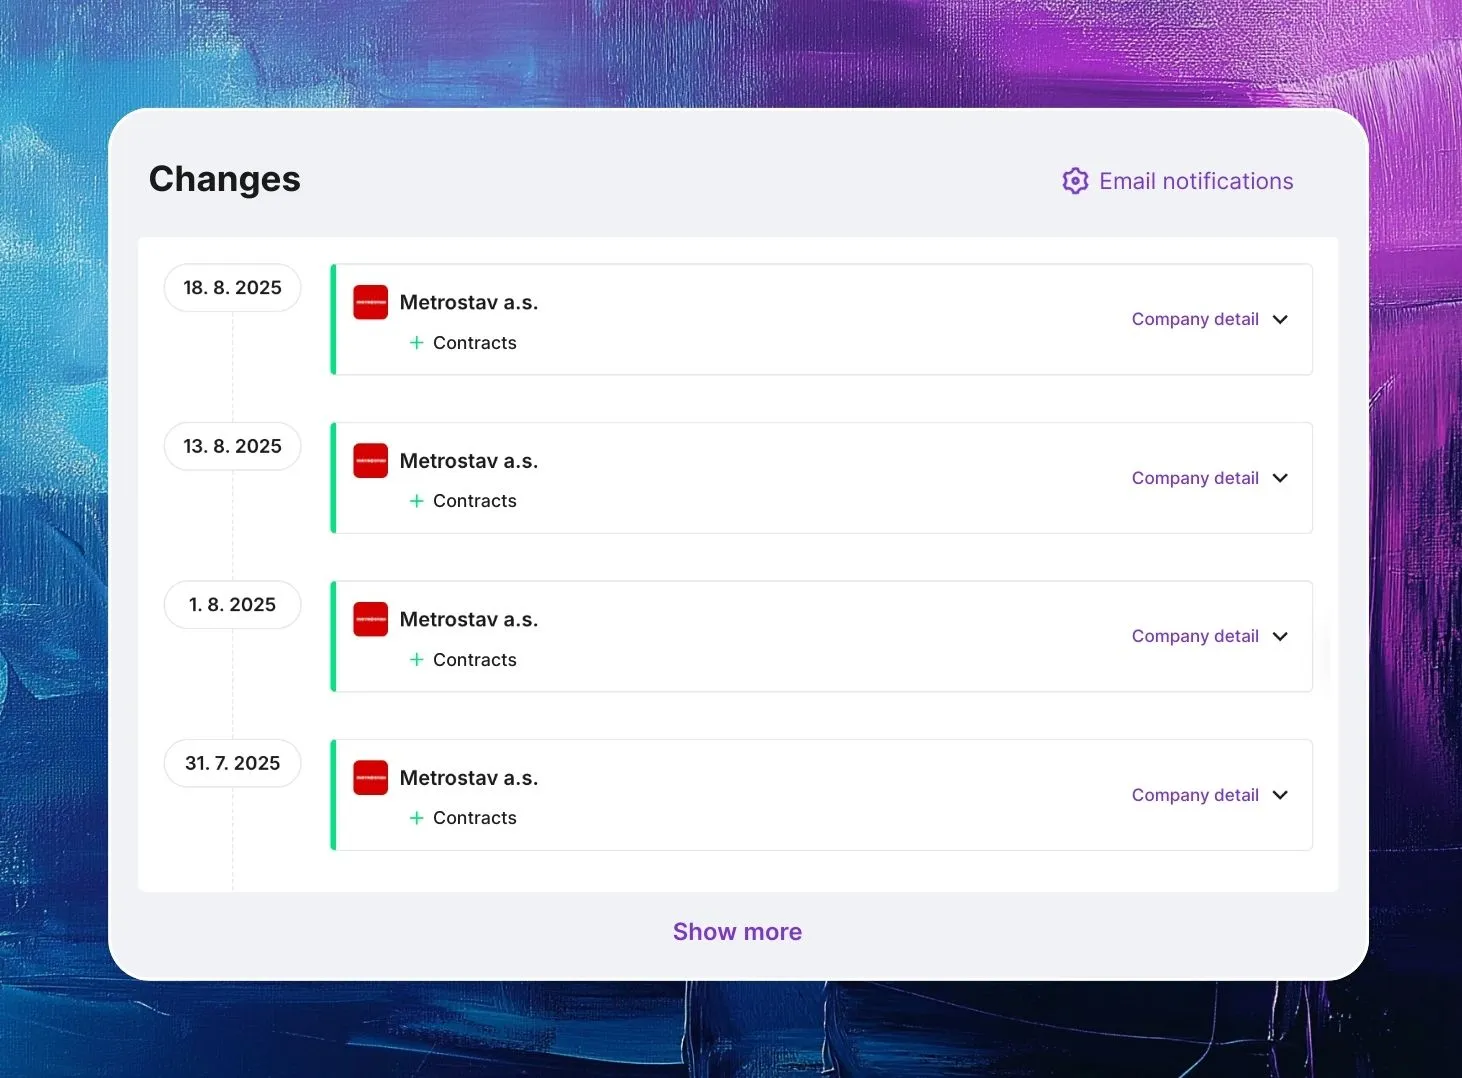1462x1078 pixels.
Task: Click Metrostav logo in 1. 8. 2025 entry
Action: click(x=370, y=619)
